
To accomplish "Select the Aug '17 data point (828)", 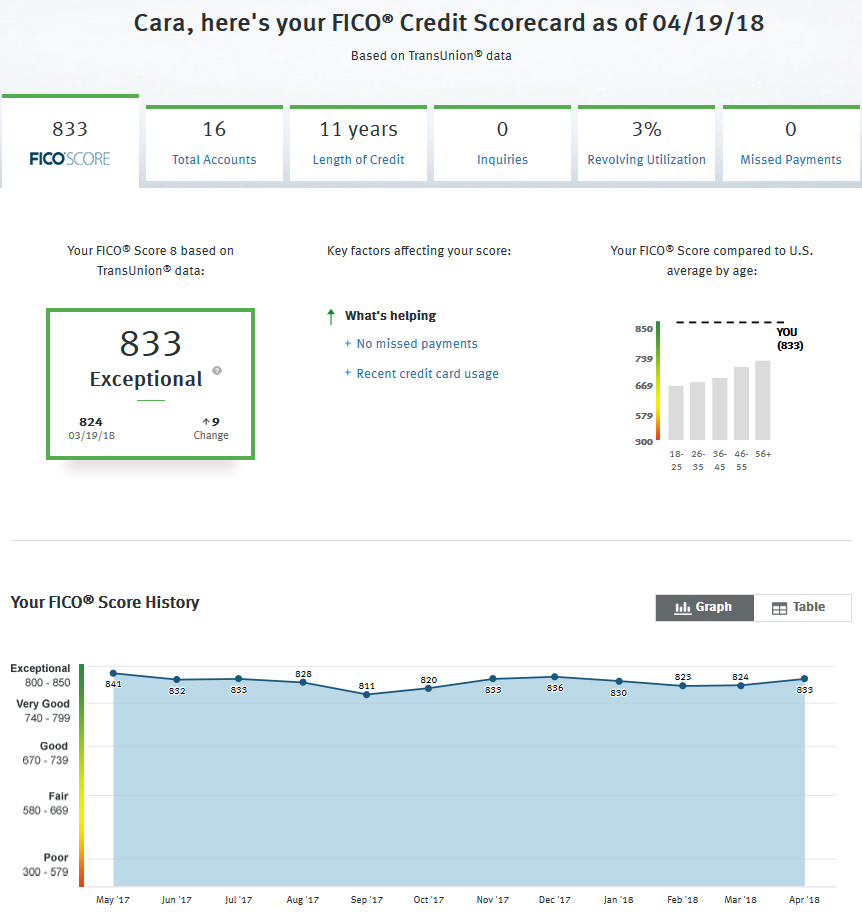I will (x=303, y=682).
